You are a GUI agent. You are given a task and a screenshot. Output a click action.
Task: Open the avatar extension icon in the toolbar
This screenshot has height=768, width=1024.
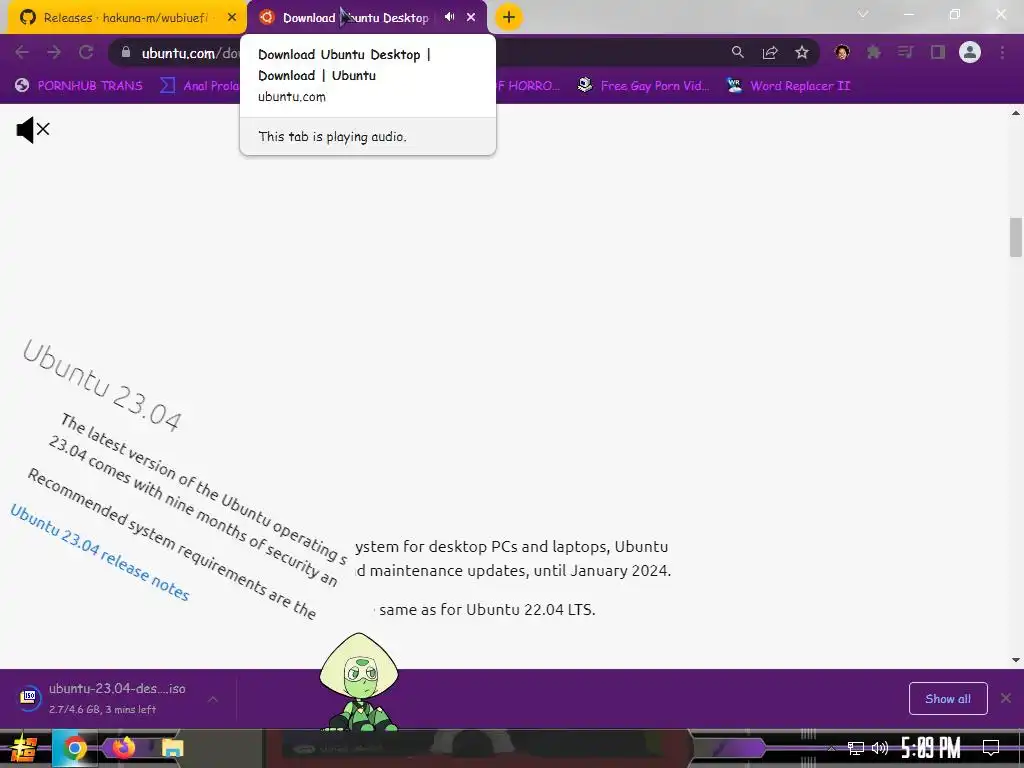[x=842, y=53]
